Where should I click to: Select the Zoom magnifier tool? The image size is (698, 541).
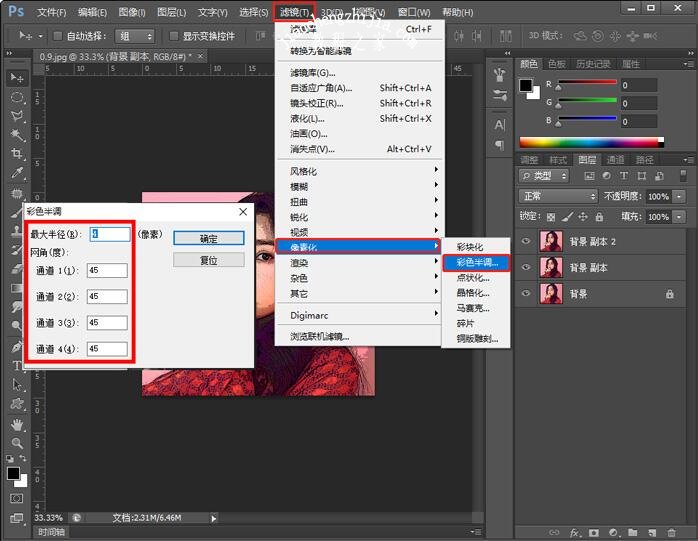click(x=17, y=442)
